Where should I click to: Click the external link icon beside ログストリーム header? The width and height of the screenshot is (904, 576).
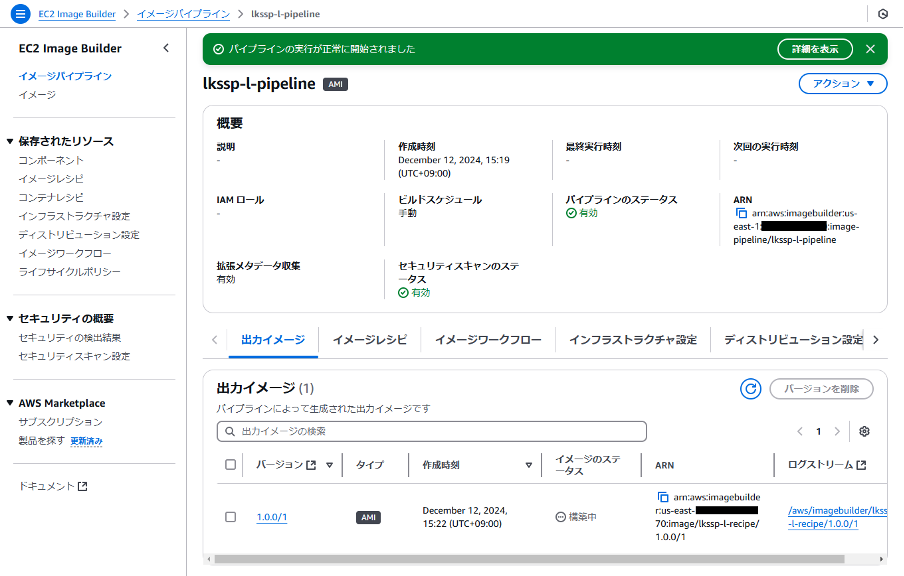click(x=861, y=465)
